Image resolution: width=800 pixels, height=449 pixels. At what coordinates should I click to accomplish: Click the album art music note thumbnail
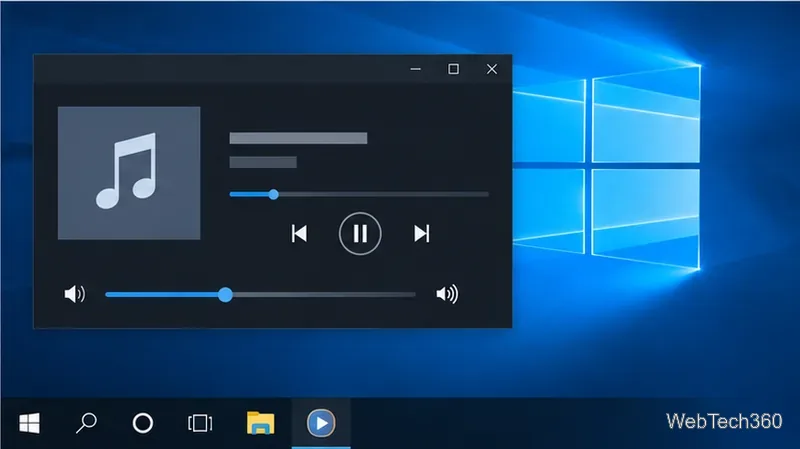[x=129, y=173]
